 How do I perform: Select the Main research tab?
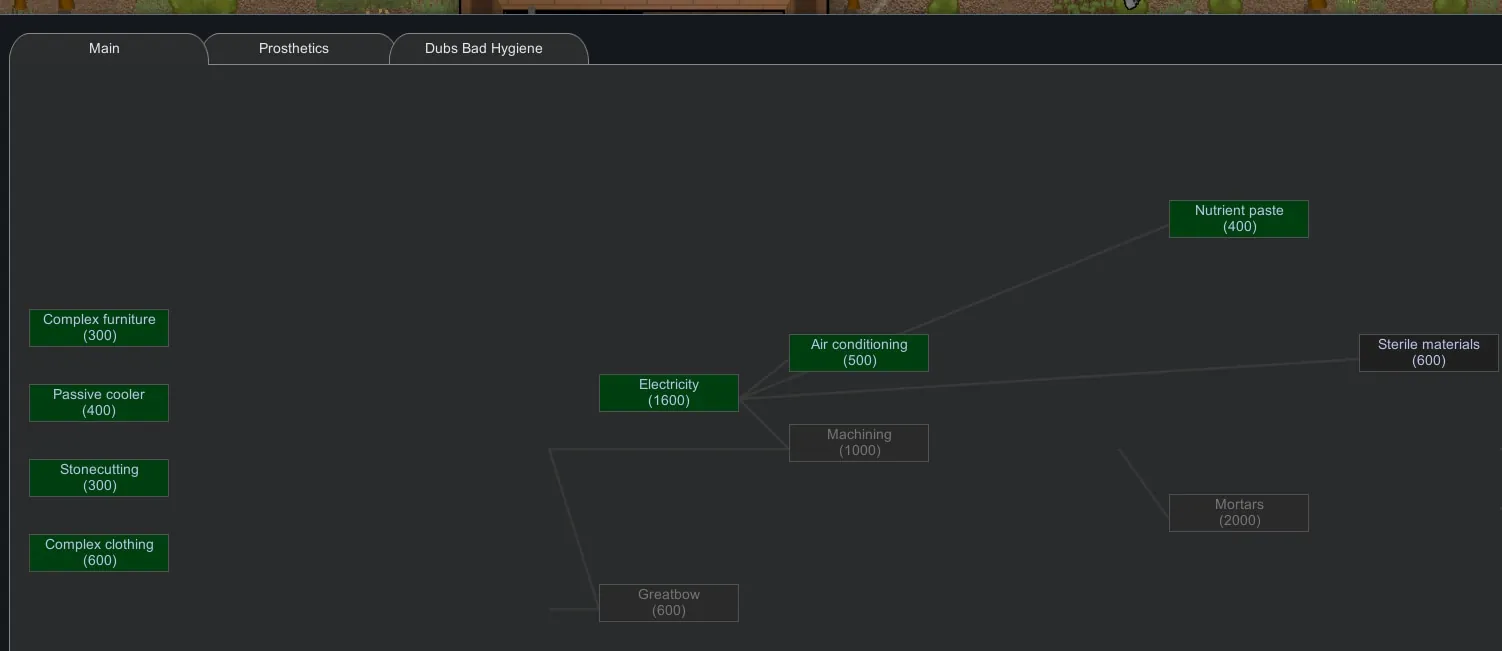point(104,48)
